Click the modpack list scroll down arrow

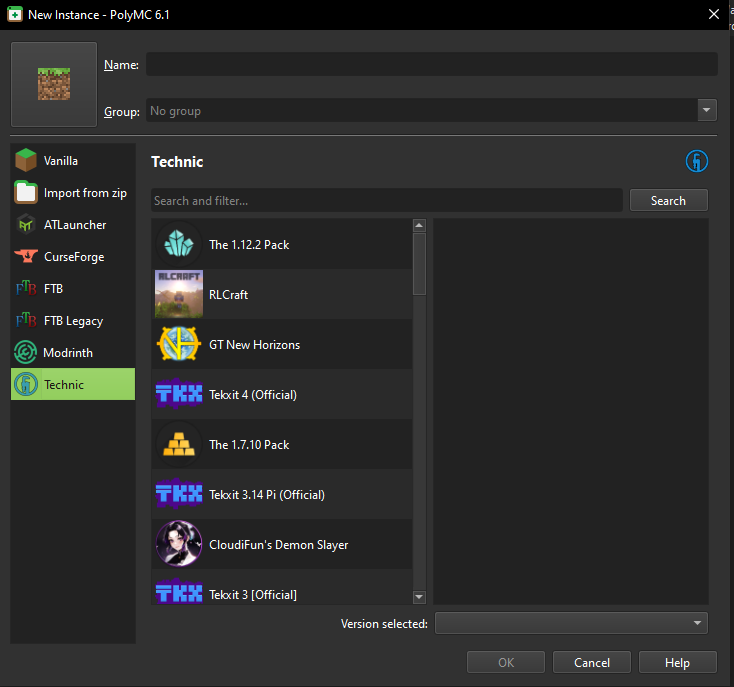419,597
